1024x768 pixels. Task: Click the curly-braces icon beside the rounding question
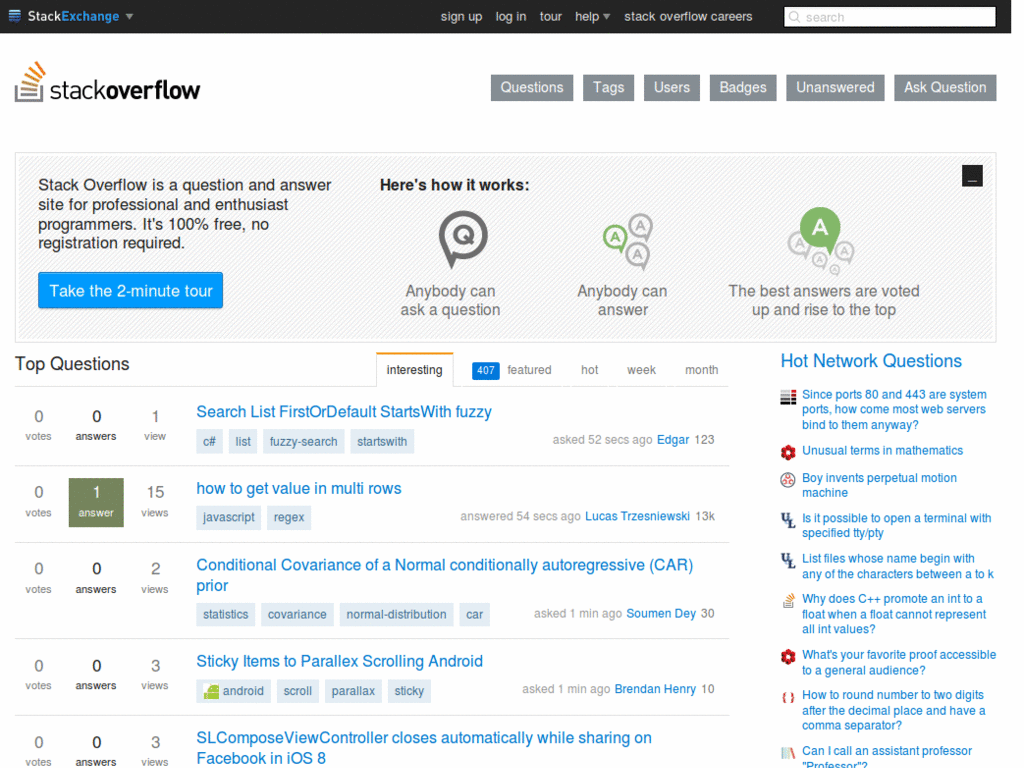(787, 695)
